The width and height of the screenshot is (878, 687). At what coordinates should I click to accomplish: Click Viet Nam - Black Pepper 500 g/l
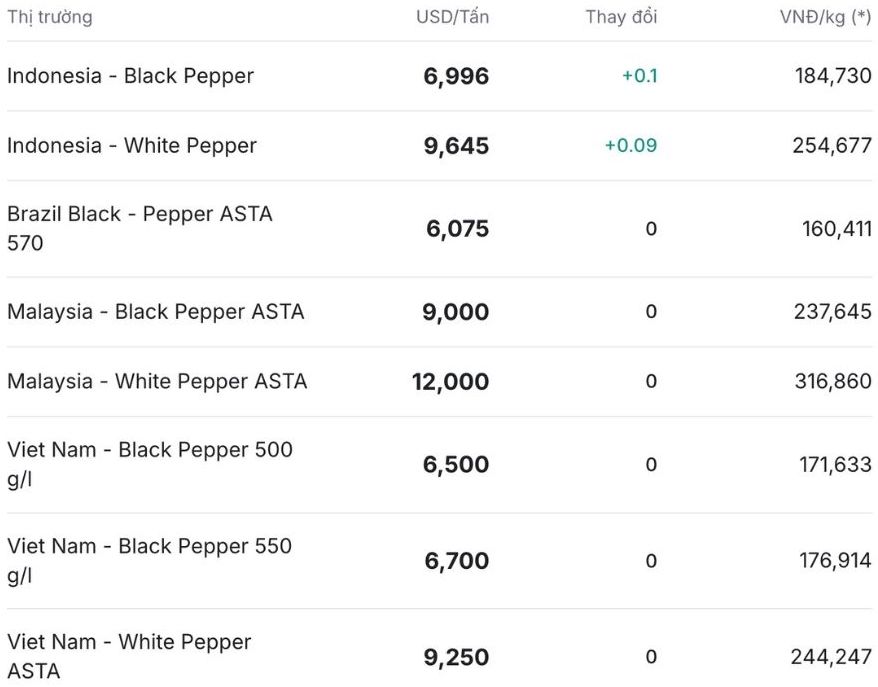[x=149, y=463]
